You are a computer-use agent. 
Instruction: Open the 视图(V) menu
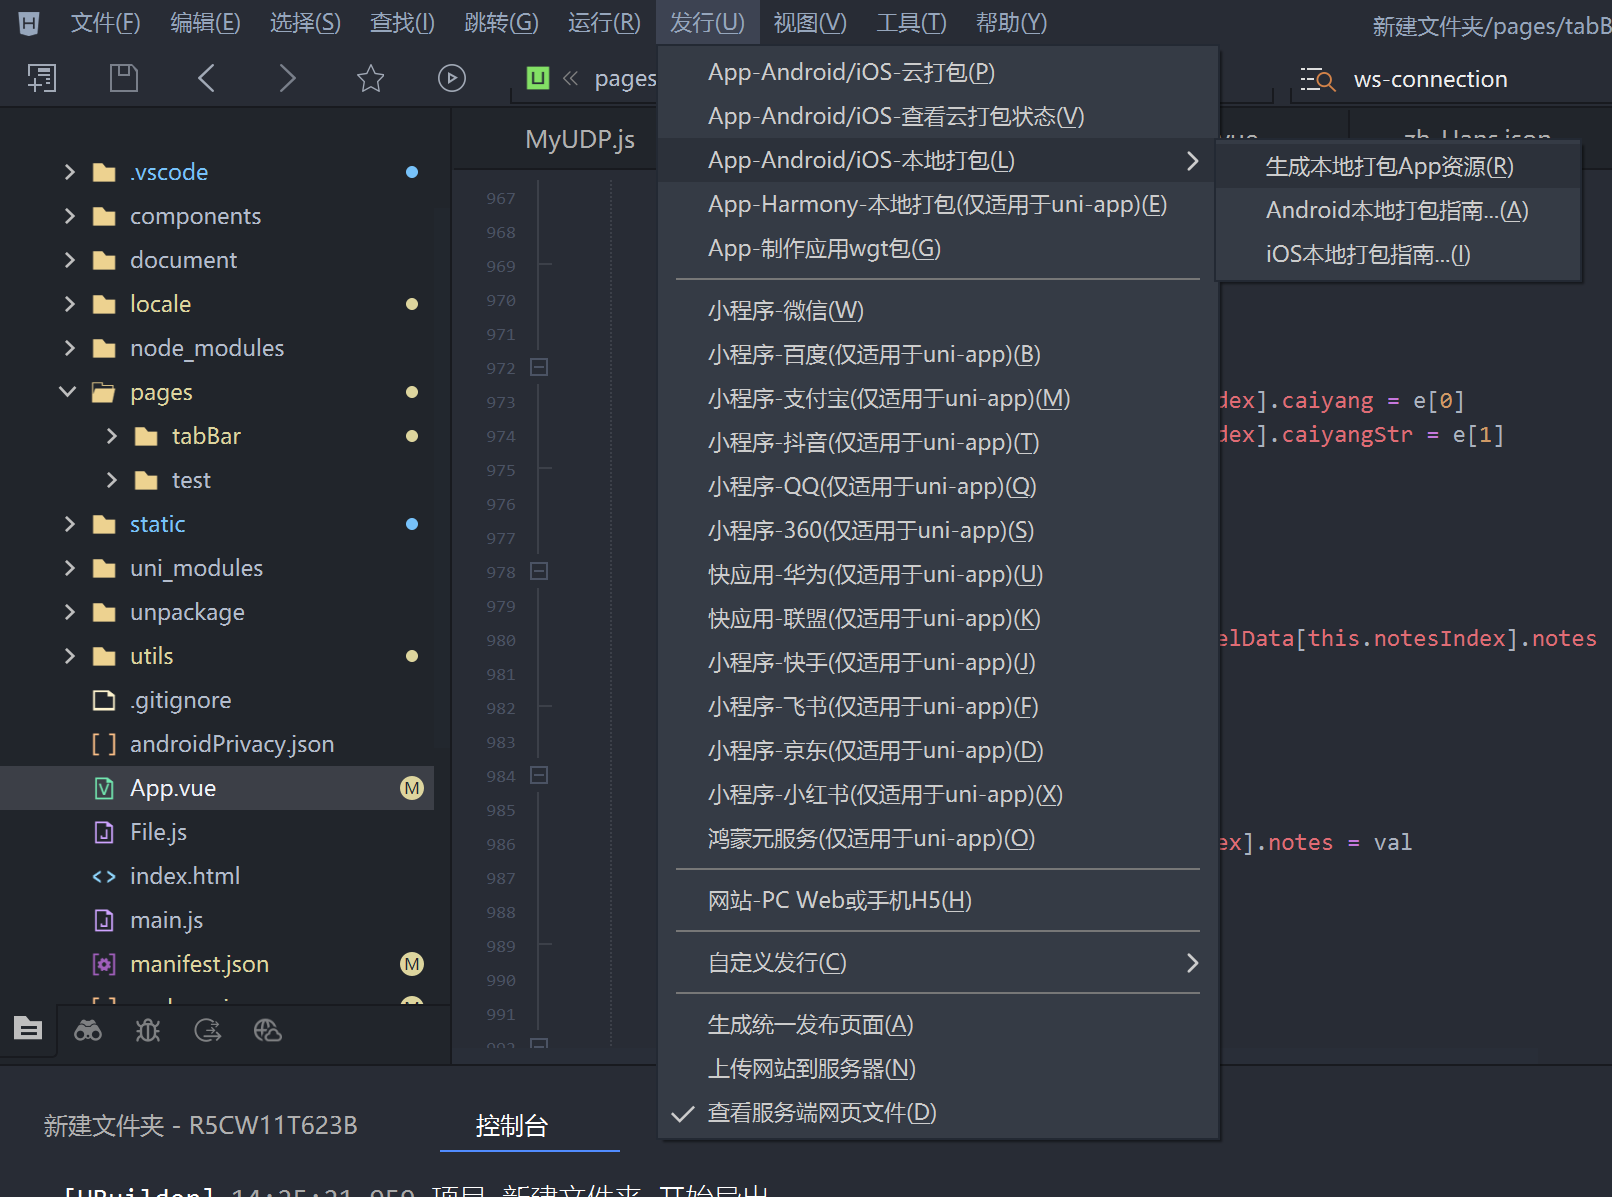(810, 23)
